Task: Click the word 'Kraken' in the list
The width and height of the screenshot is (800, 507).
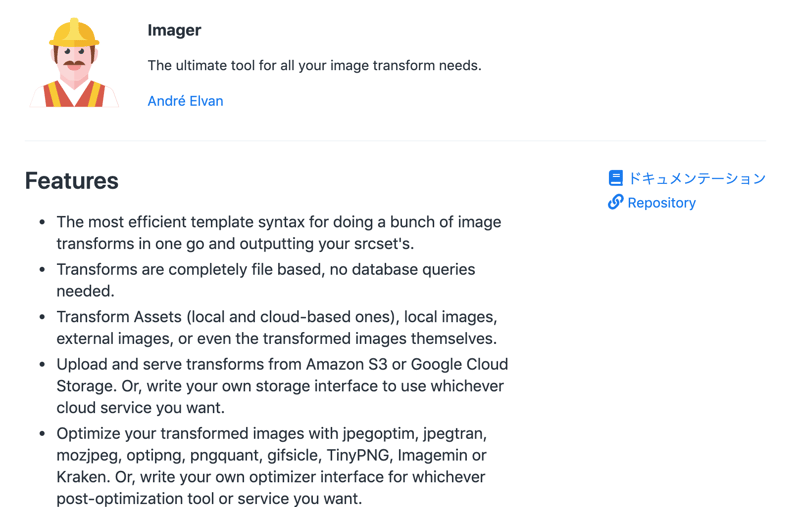Action: click(82, 477)
